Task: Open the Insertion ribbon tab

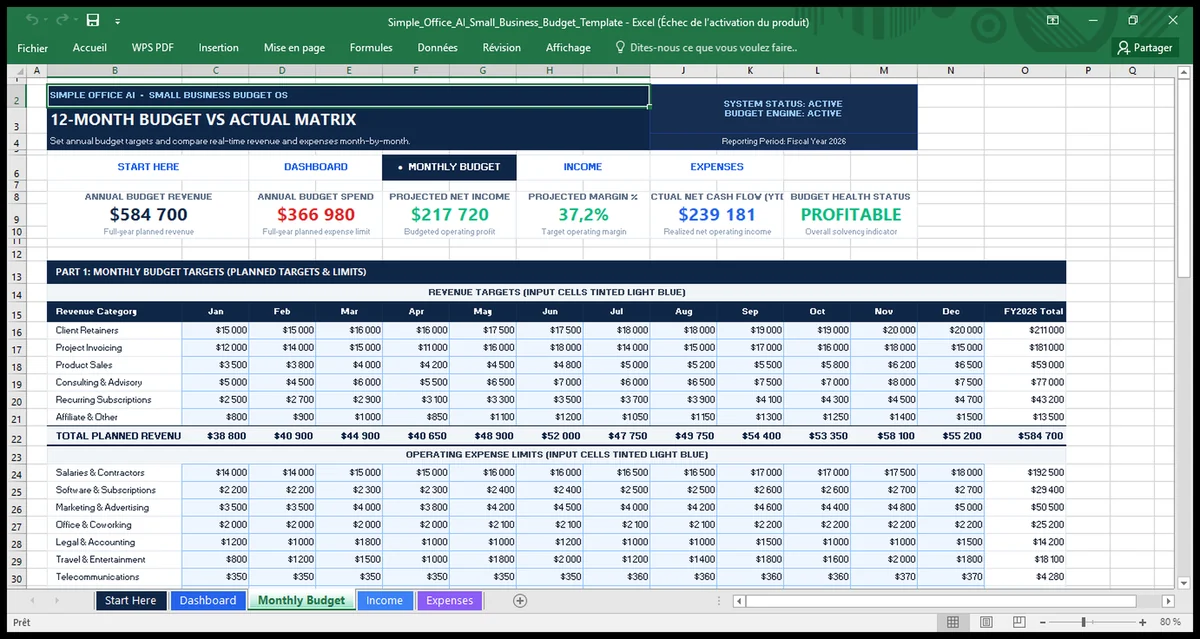Action: [x=218, y=47]
